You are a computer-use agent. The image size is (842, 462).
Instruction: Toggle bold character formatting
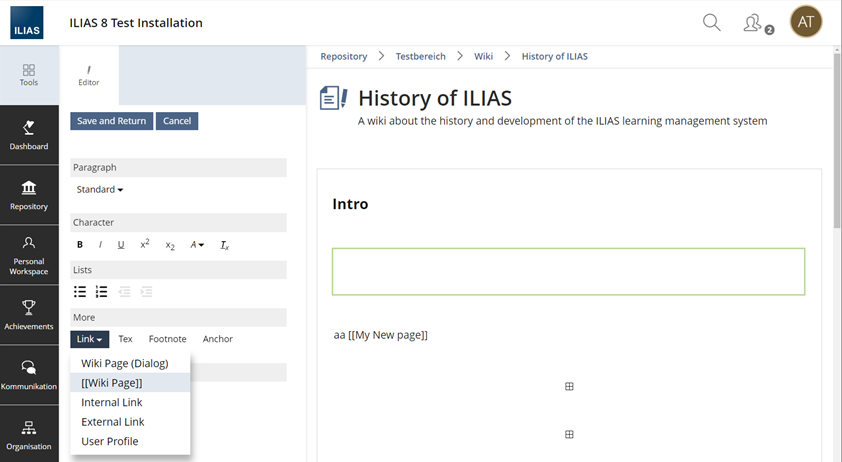(x=80, y=245)
